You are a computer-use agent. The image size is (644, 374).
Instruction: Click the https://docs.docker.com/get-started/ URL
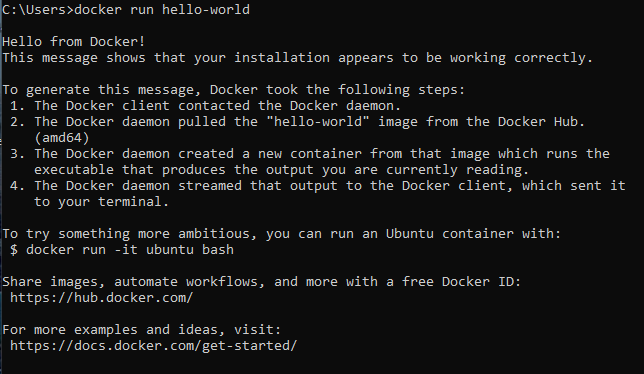[153, 346]
